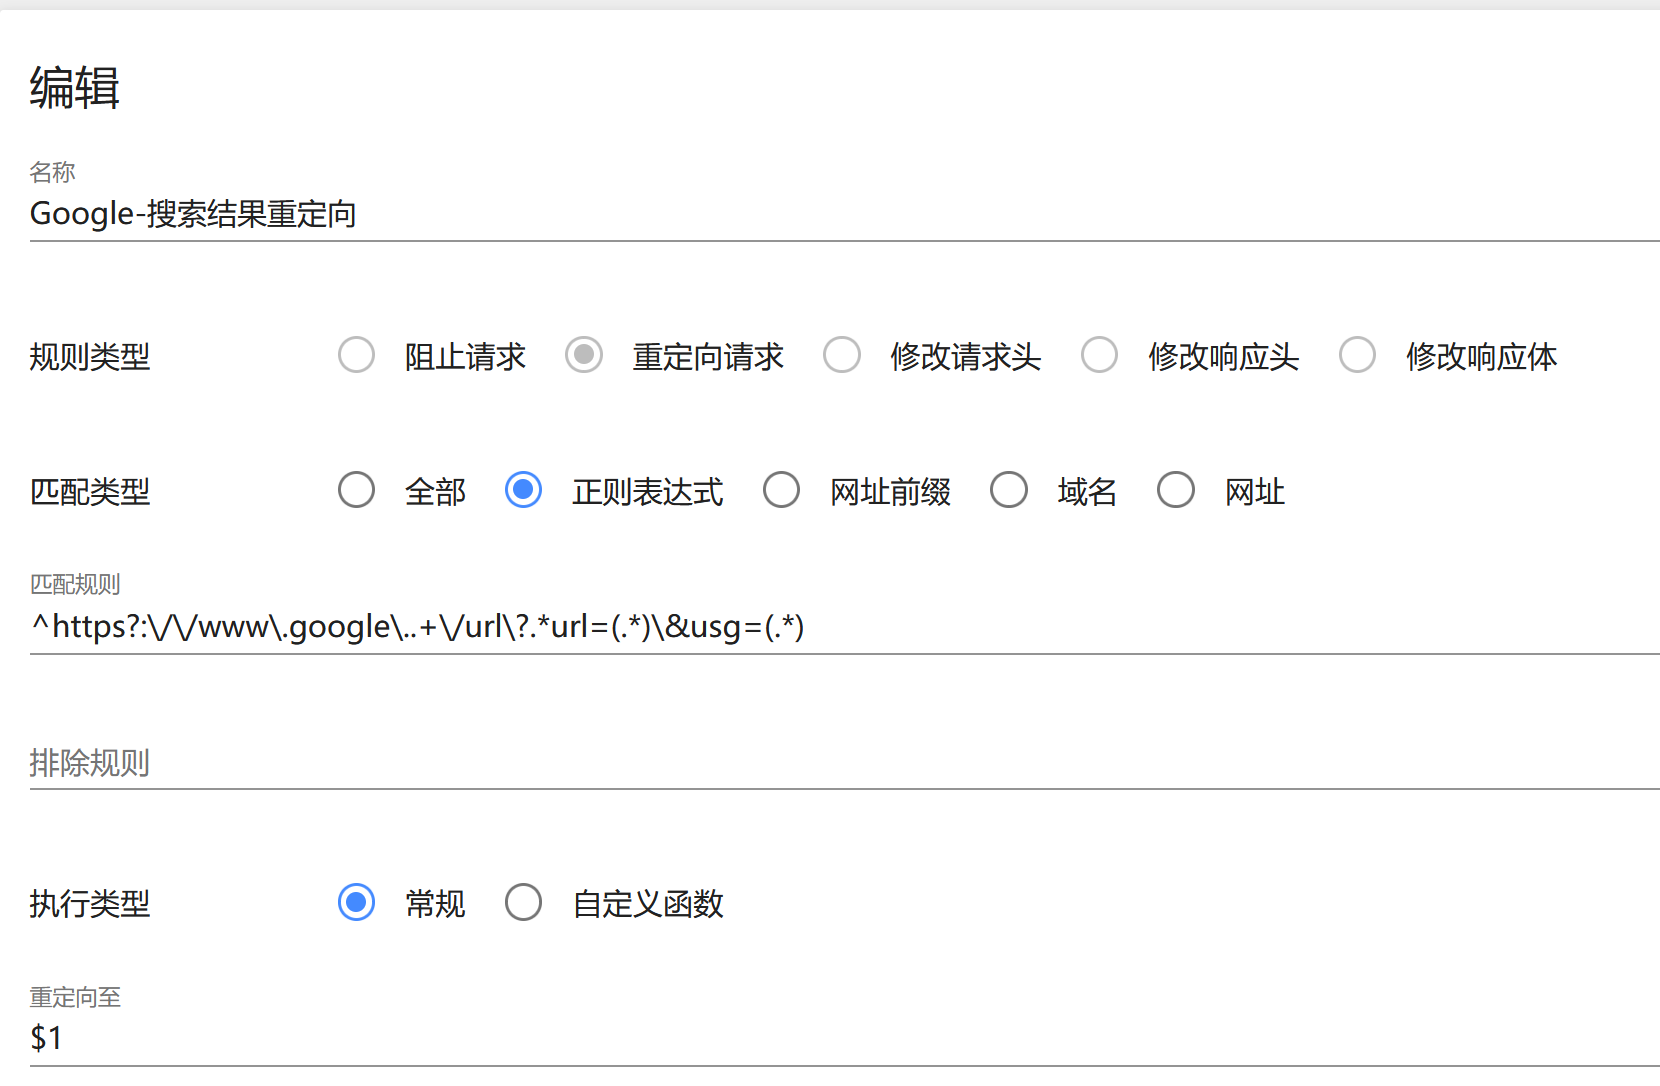The height and width of the screenshot is (1086, 1660).
Task: Choose 域名 as the match type
Action: click(x=1009, y=490)
